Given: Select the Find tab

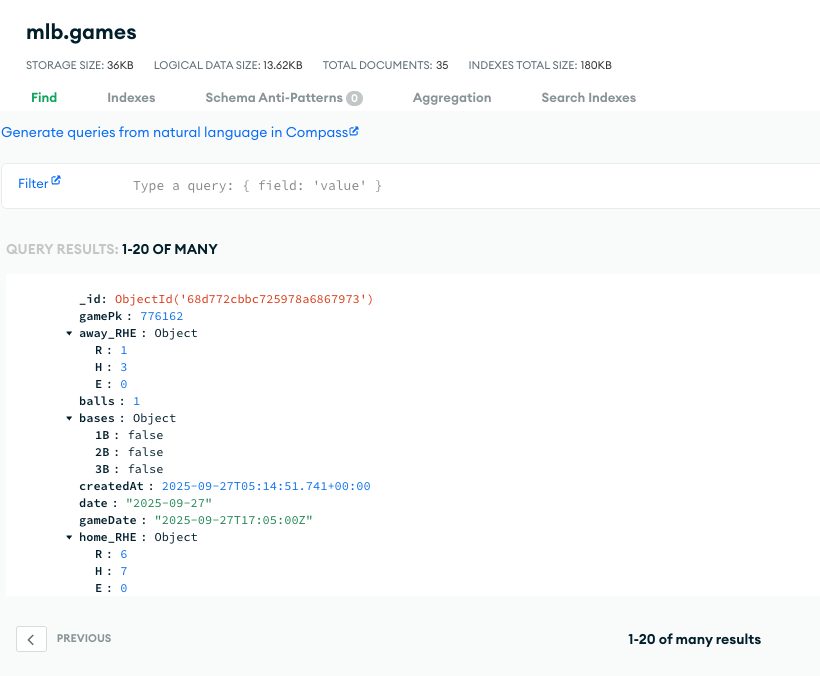Looking at the screenshot, I should pos(44,98).
